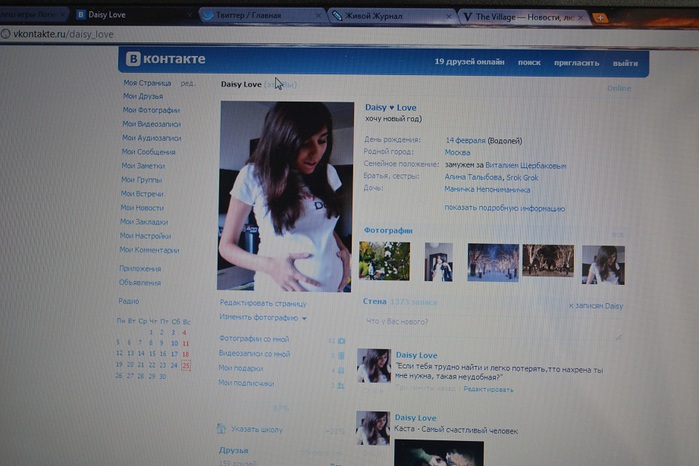Screen dimensions: 699x466
Task: Click the Twitter bird icon on the tab
Action: pos(208,16)
